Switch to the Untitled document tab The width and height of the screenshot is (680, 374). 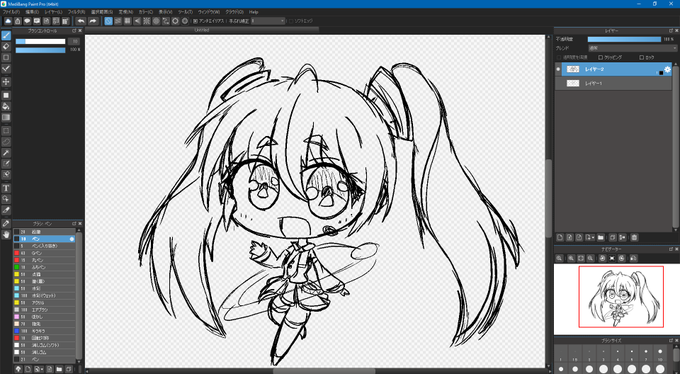click(202, 30)
